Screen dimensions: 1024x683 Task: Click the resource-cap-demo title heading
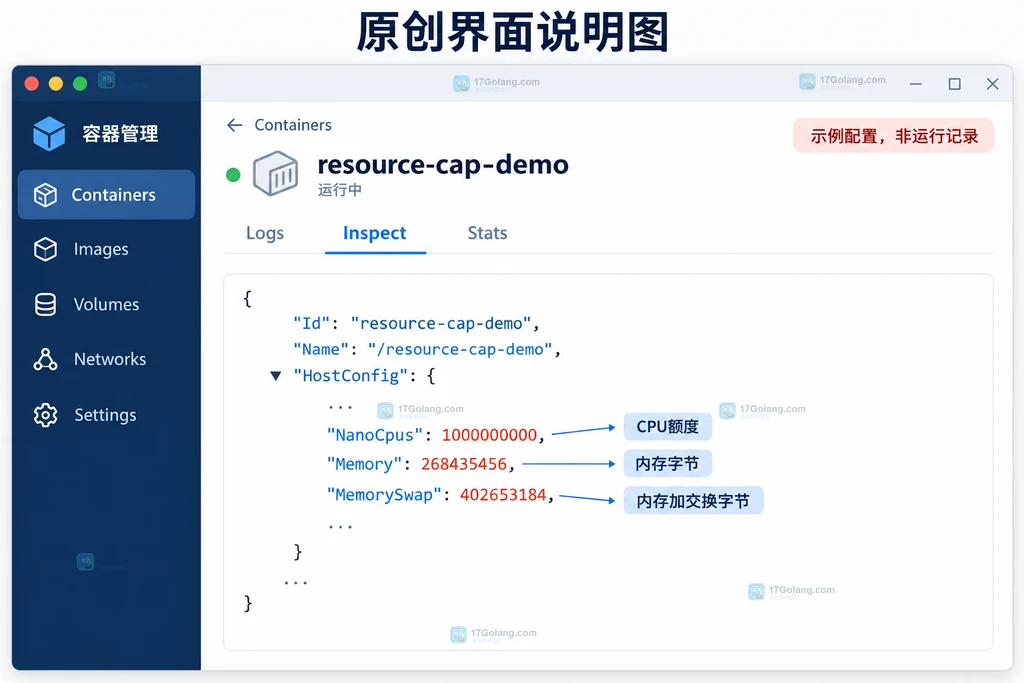coord(443,165)
